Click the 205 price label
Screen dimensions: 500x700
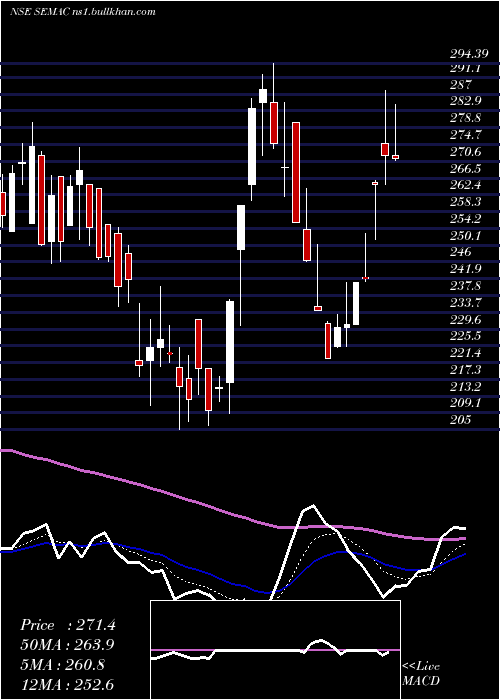pos(461,420)
